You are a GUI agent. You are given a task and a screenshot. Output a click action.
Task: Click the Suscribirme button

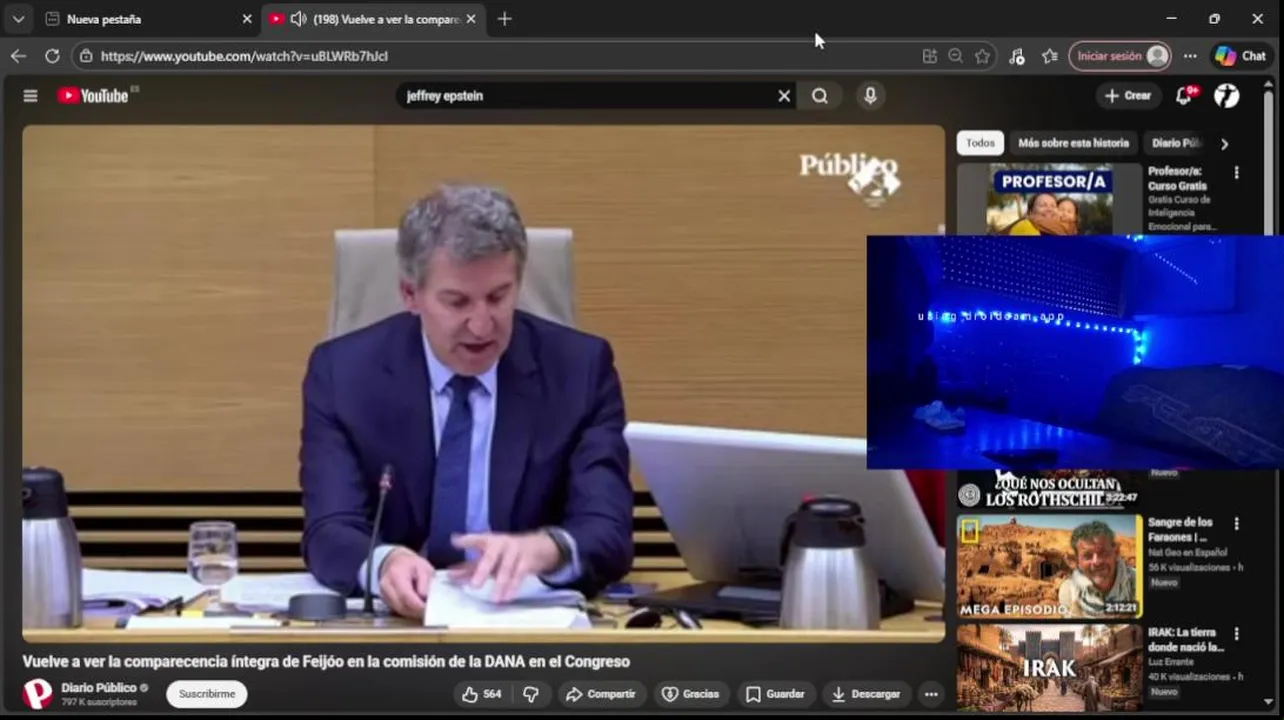pos(207,694)
